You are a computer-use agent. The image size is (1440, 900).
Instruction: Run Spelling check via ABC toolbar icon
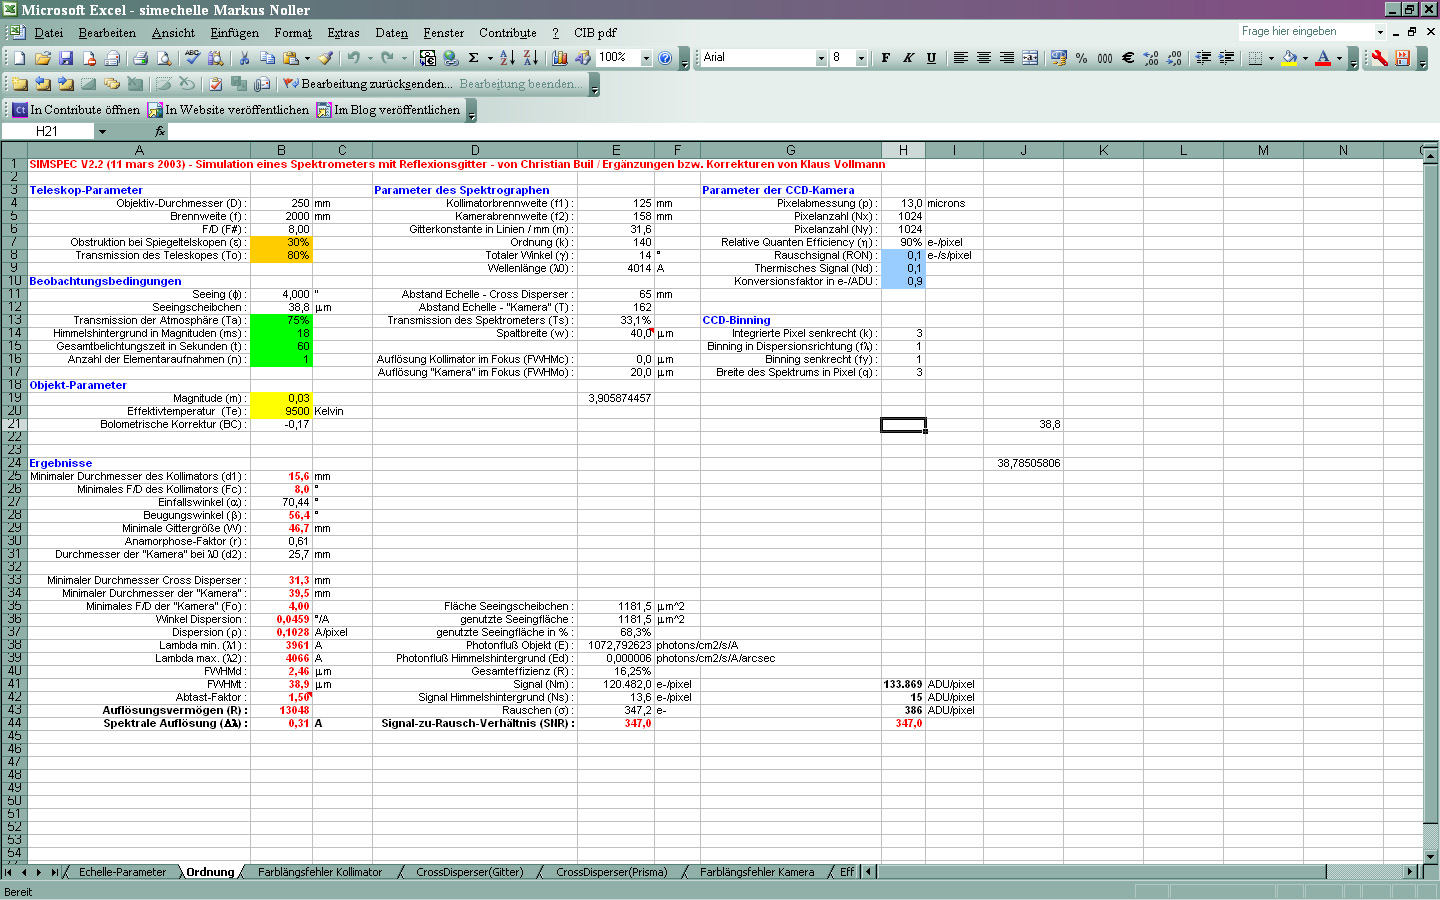191,58
